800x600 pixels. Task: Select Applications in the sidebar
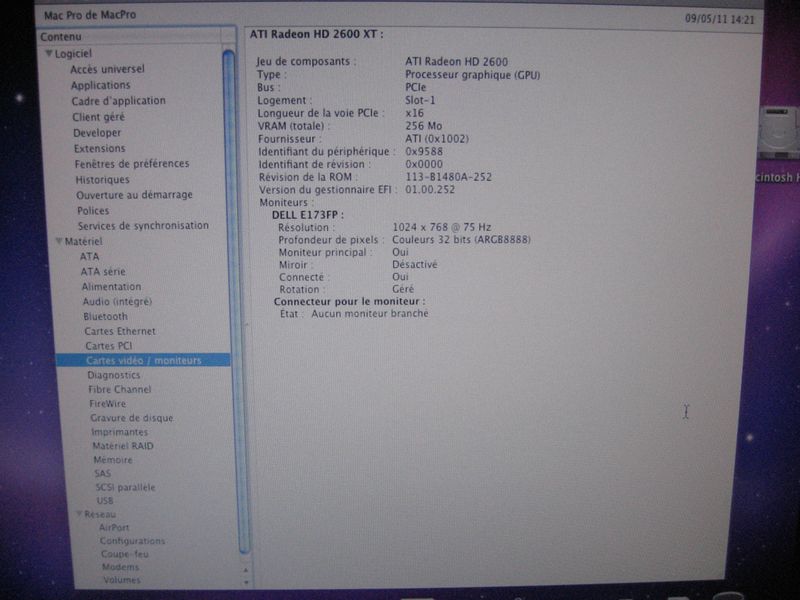click(x=101, y=85)
